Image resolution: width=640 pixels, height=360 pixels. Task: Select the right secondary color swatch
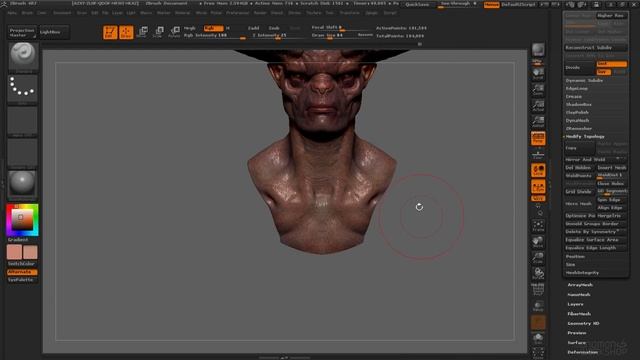tap(30, 252)
